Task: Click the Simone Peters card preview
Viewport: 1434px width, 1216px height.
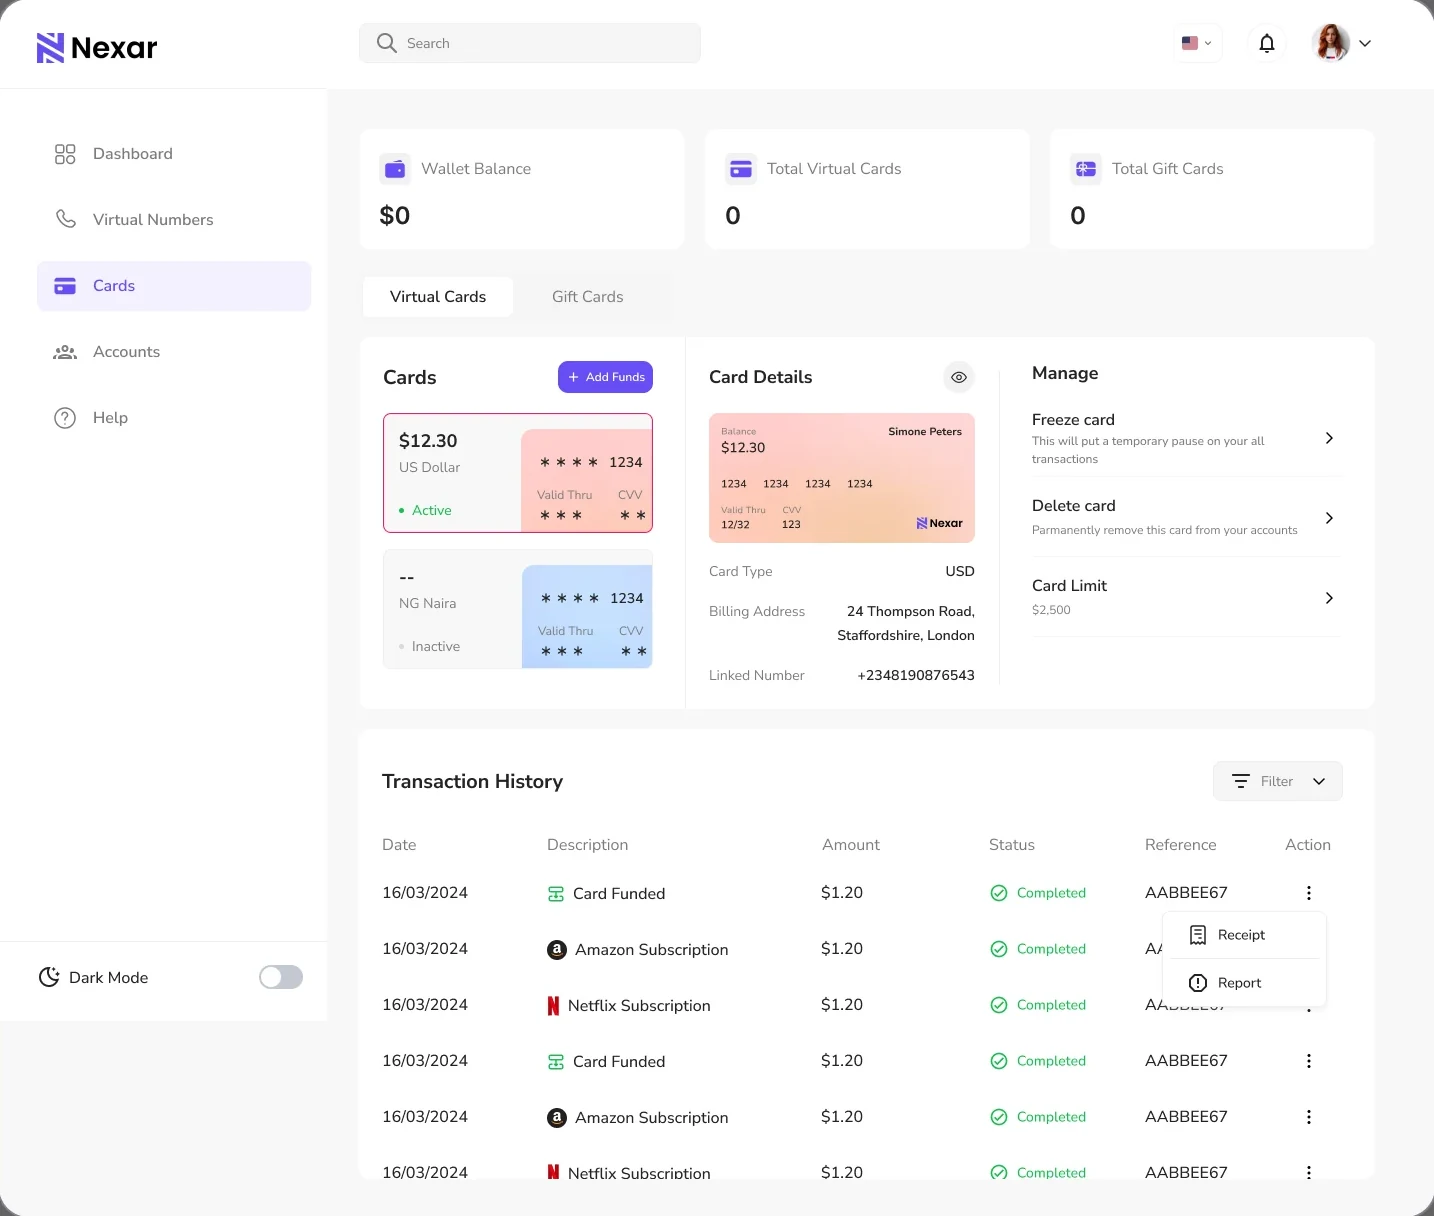Action: tap(842, 478)
